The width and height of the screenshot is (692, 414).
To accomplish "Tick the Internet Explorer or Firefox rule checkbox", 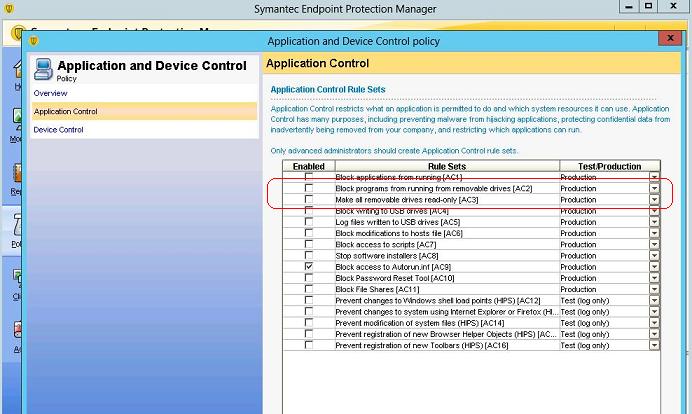I will (x=309, y=312).
